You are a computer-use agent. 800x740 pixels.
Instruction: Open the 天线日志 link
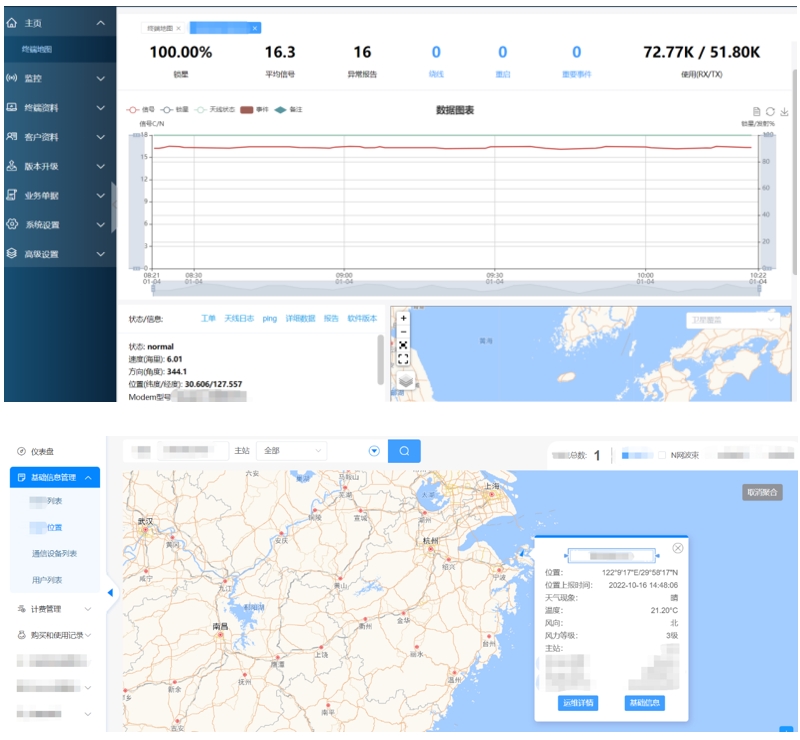[239, 318]
